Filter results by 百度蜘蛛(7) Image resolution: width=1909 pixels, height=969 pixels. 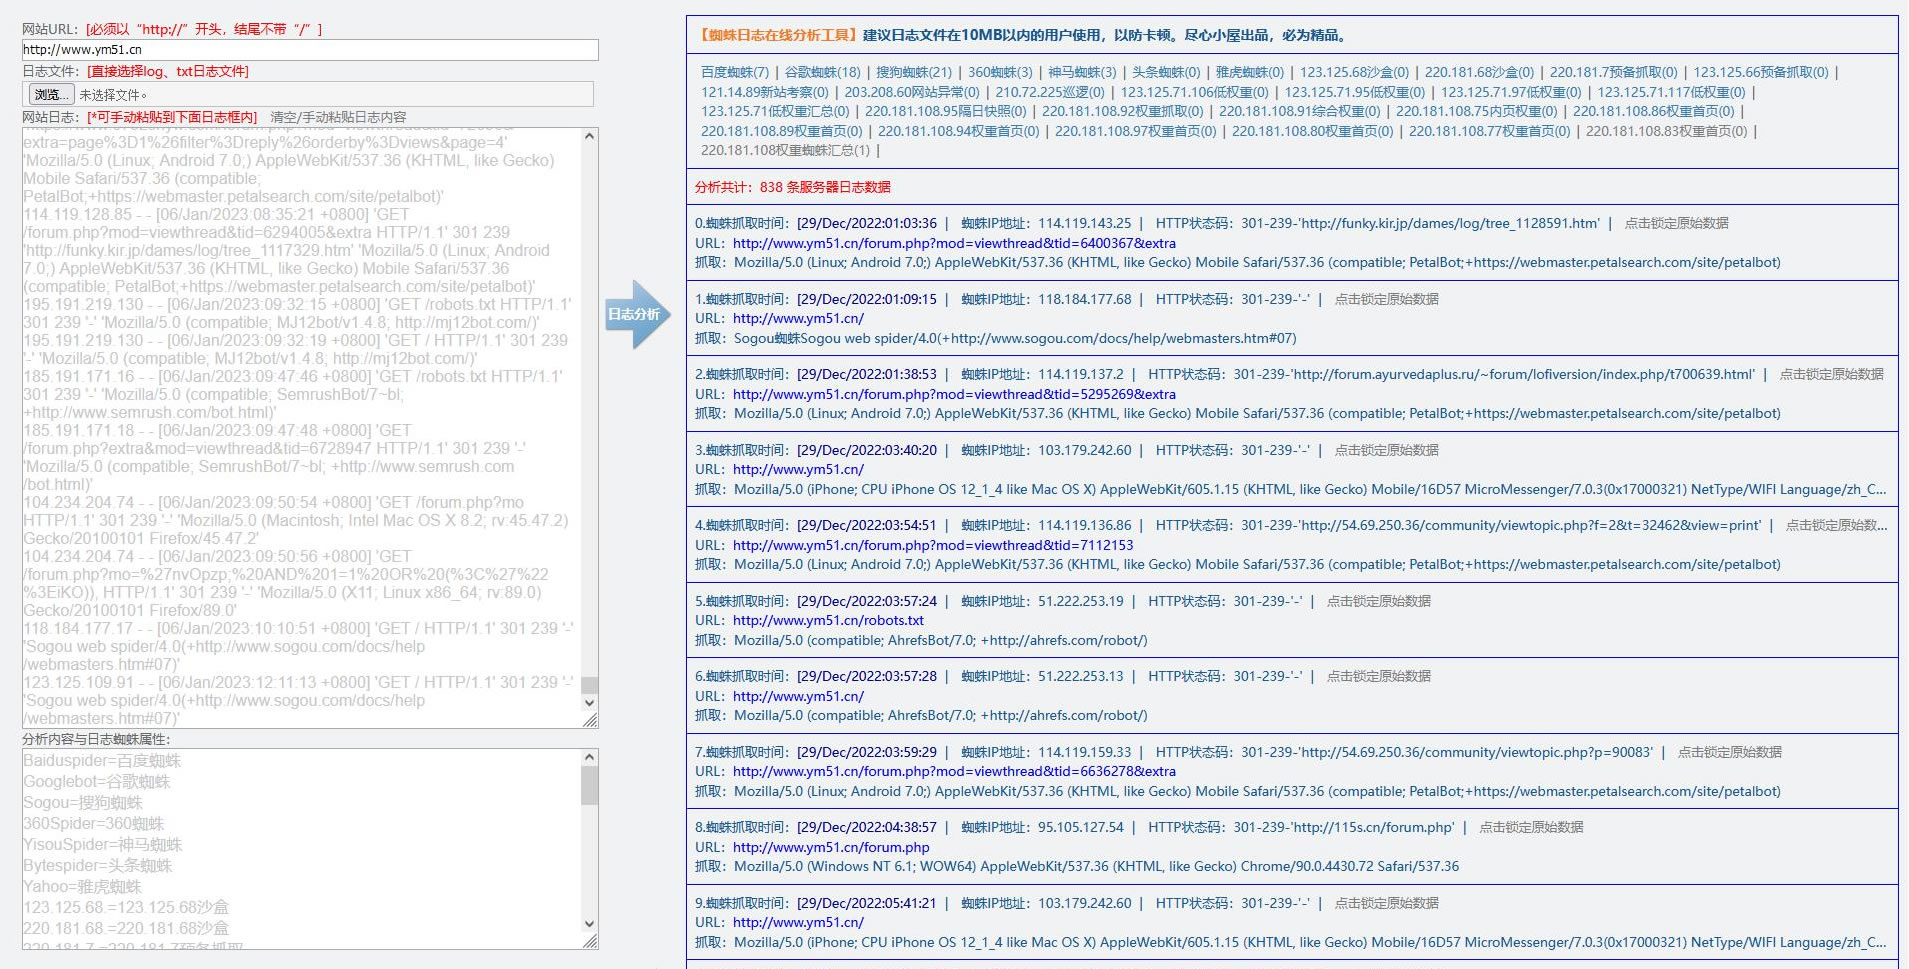click(x=735, y=72)
